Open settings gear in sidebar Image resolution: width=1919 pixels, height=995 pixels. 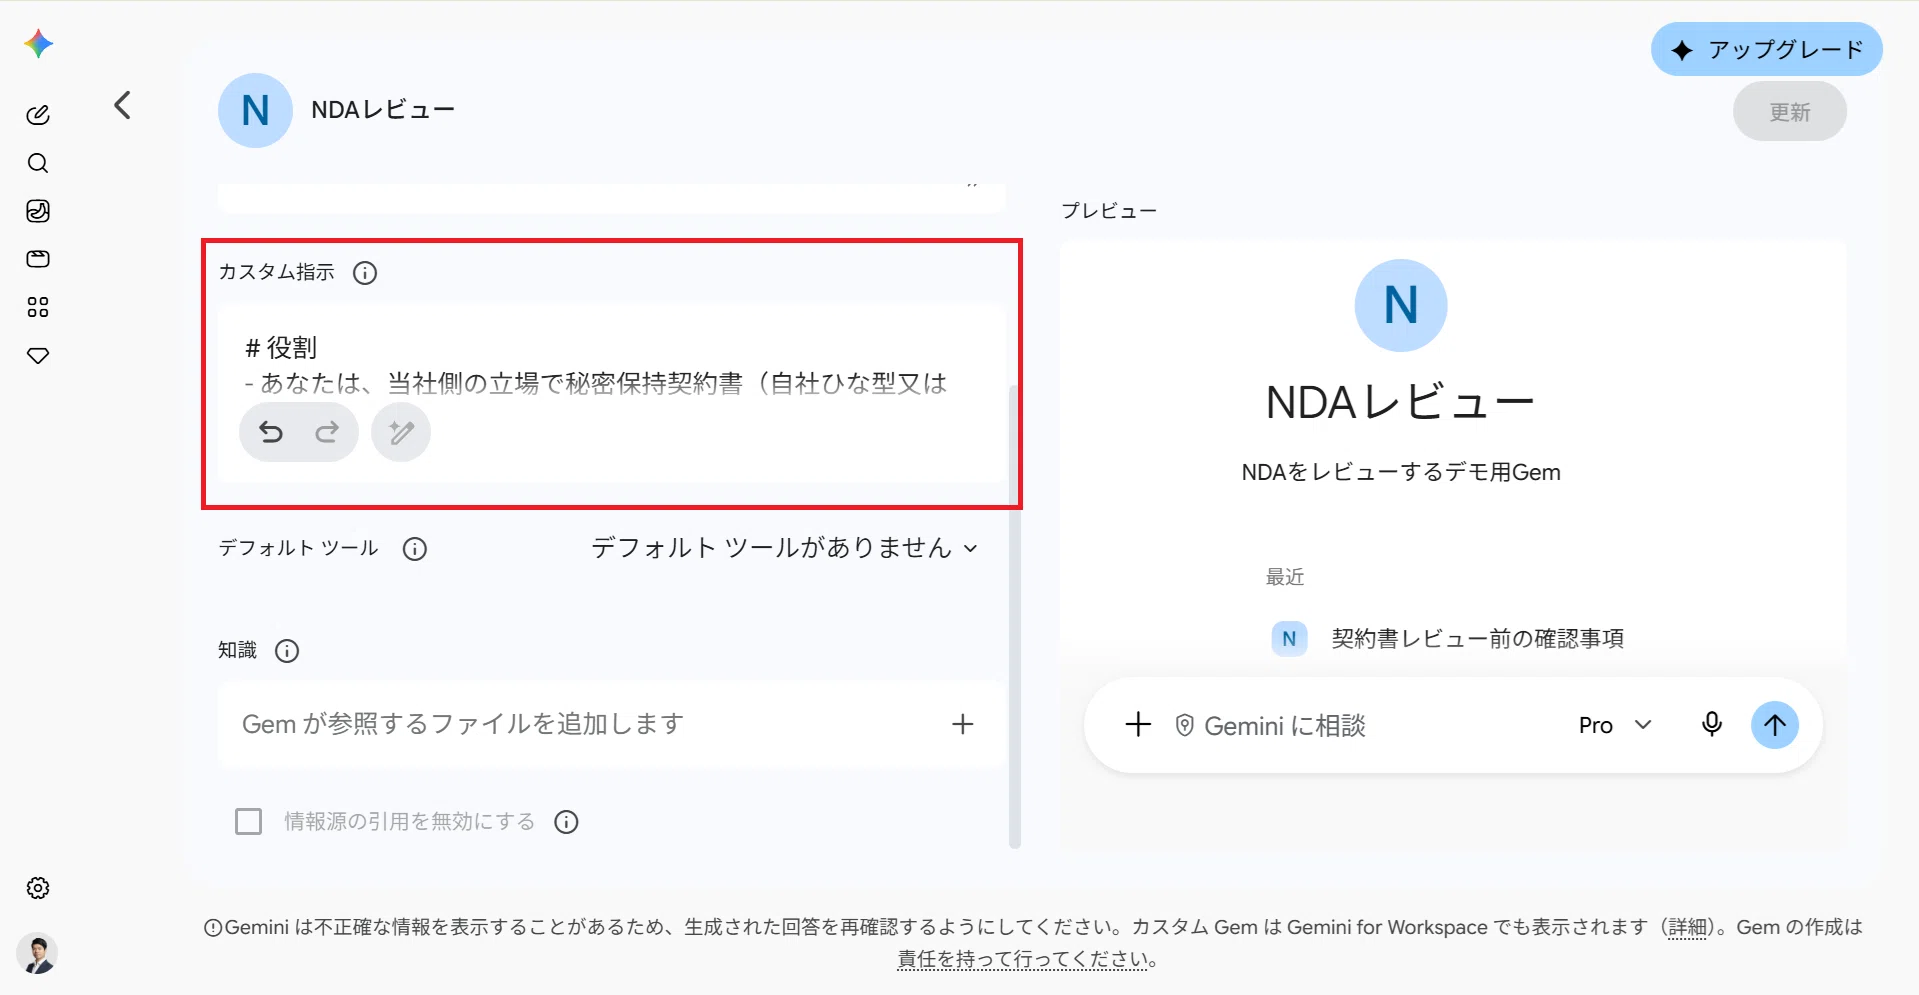pos(38,888)
